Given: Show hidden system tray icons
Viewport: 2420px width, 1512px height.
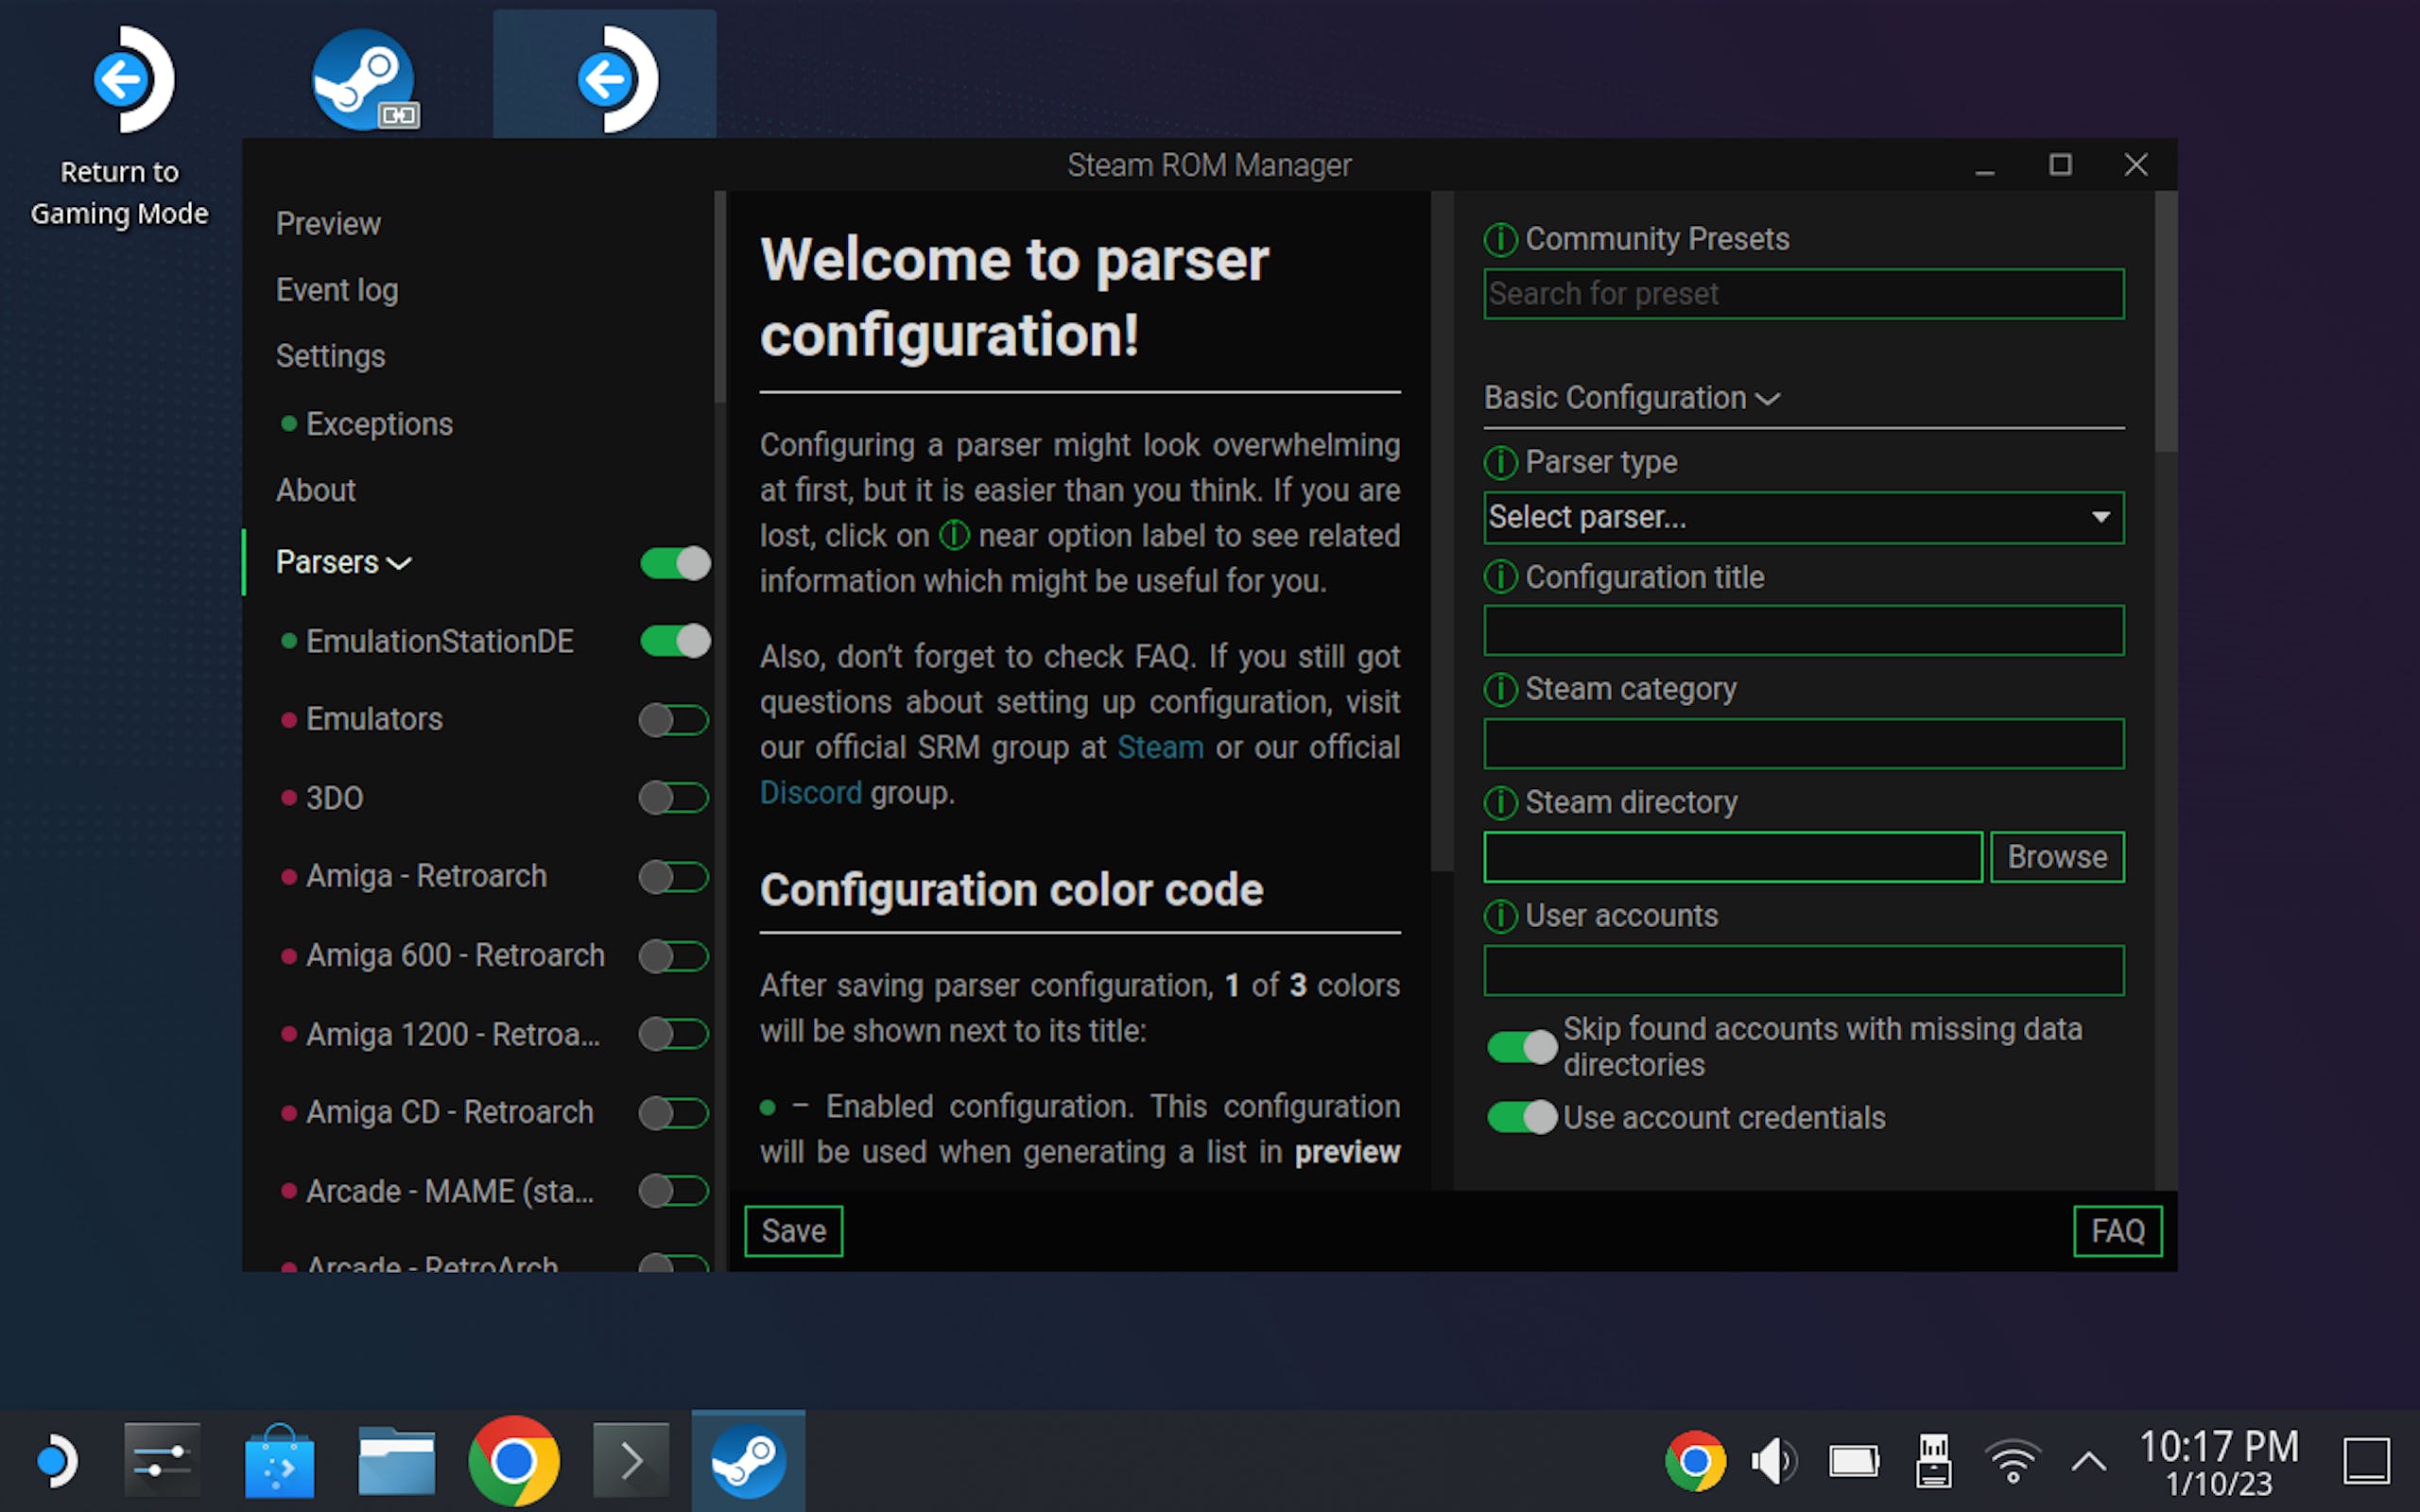Looking at the screenshot, I should (x=2089, y=1462).
